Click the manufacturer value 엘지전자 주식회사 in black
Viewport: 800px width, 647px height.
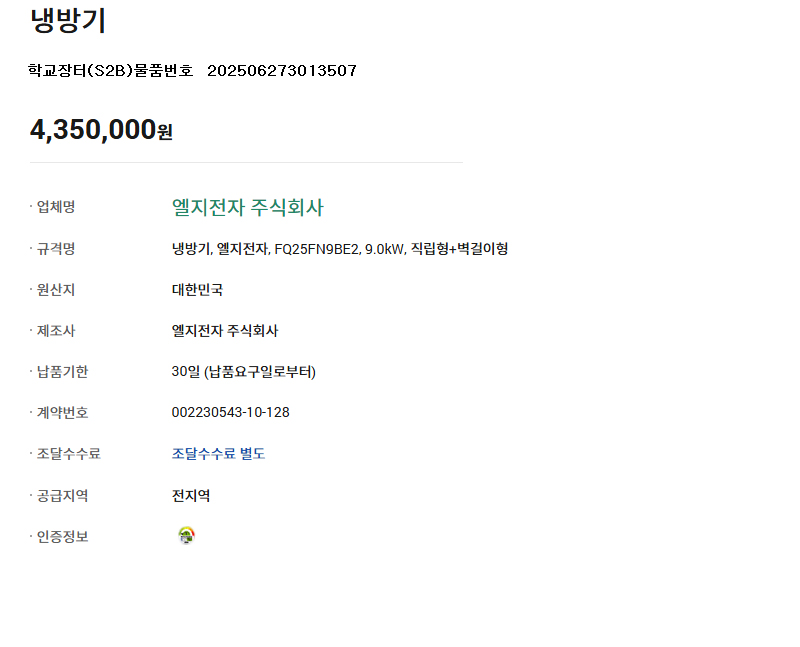224,331
